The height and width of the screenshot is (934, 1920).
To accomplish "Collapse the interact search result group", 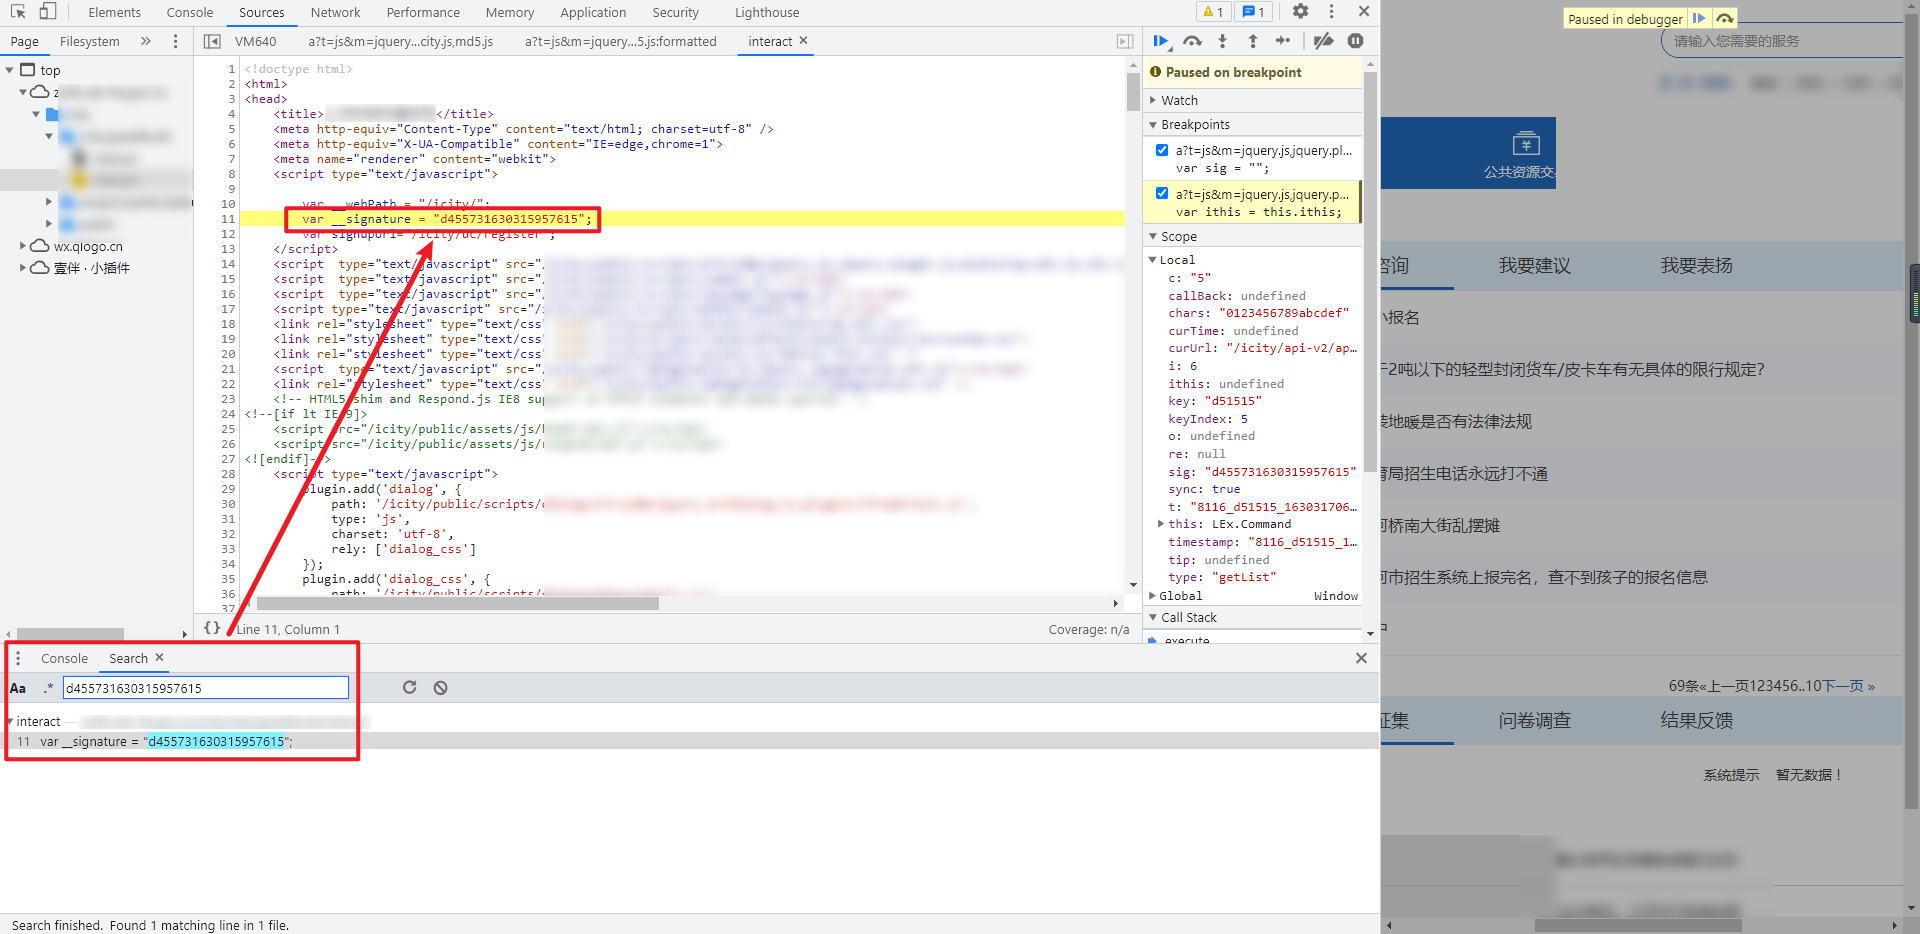I will 10,721.
